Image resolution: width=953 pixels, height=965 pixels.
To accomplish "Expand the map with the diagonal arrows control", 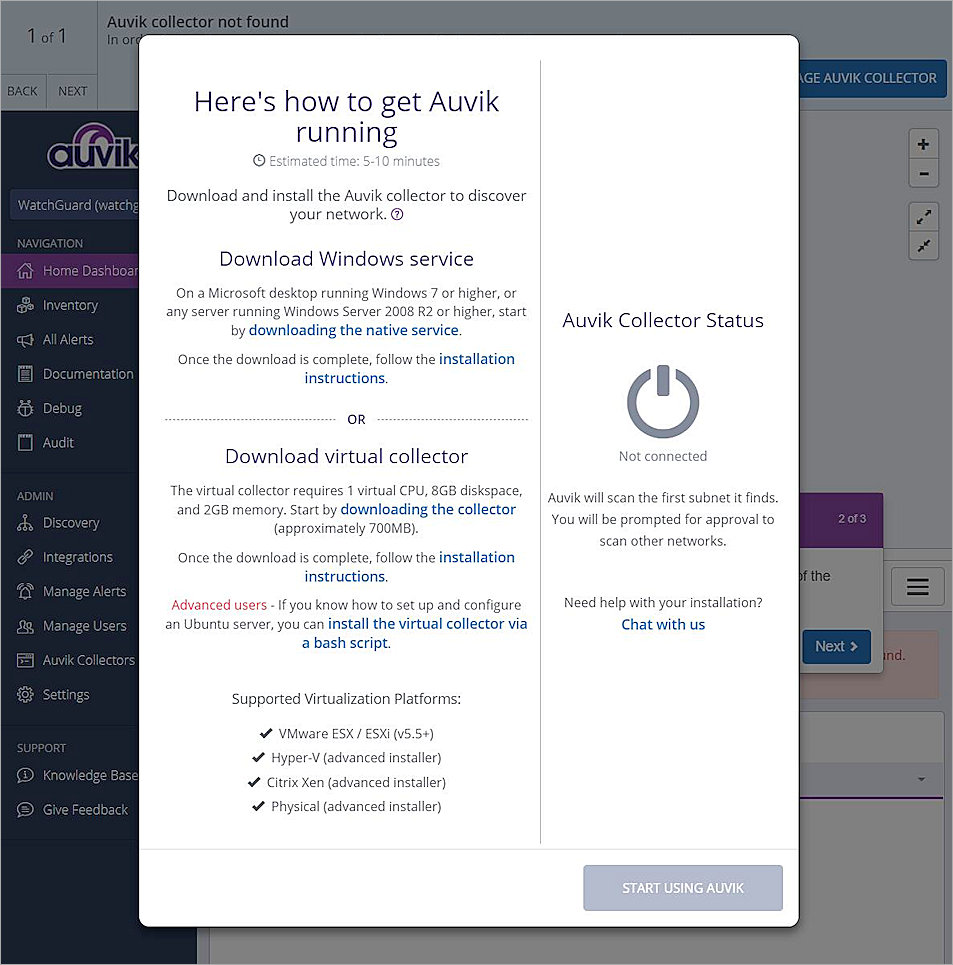I will click(x=922, y=215).
